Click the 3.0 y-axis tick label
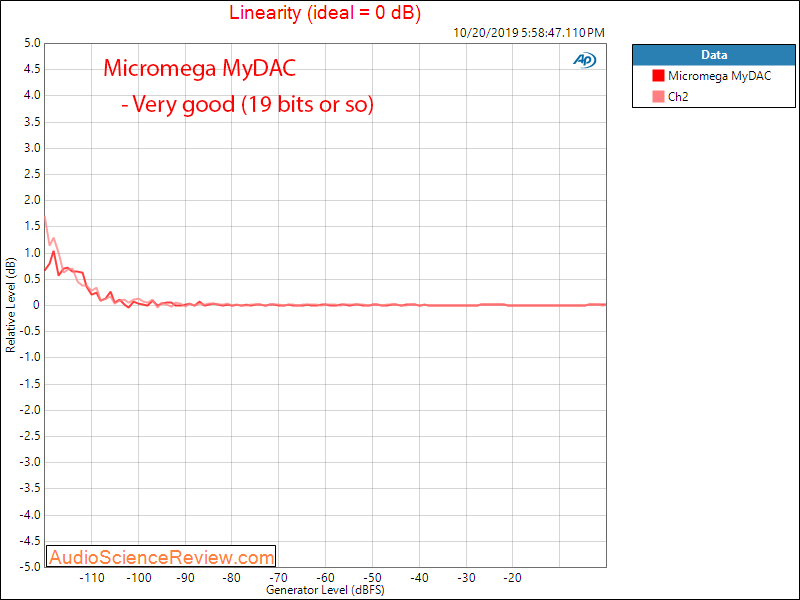This screenshot has height=600, width=800. pyautogui.click(x=32, y=148)
